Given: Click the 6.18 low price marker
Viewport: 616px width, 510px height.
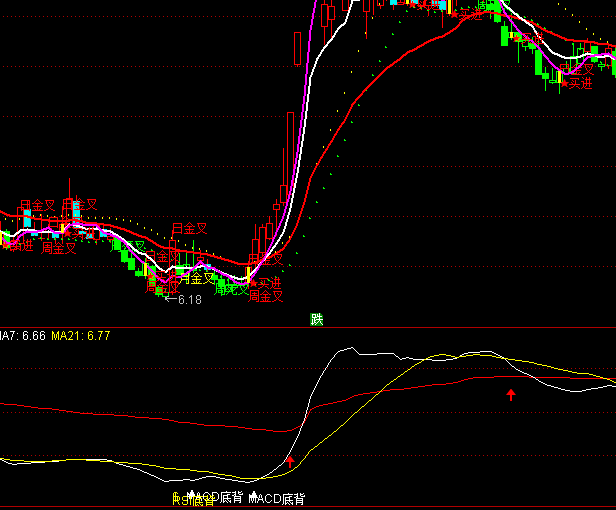Looking at the screenshot, I should coord(186,299).
